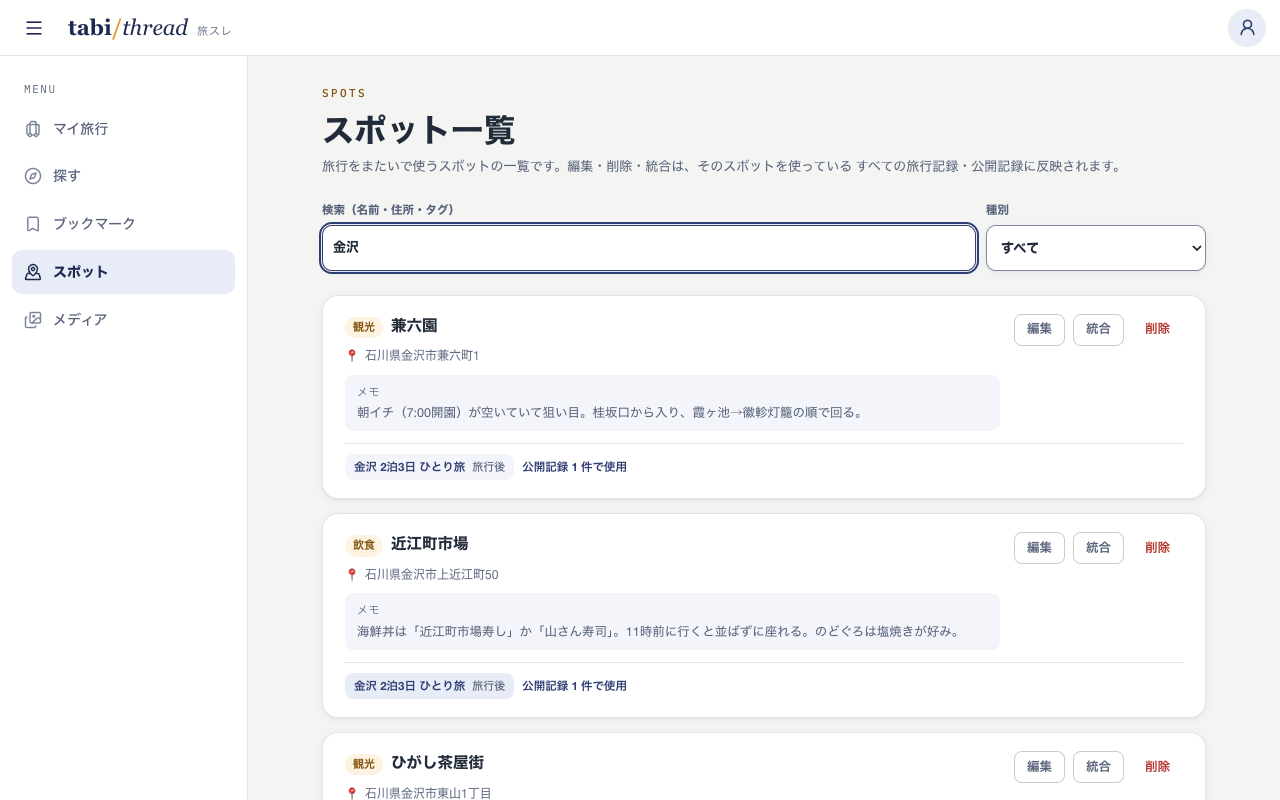
Task: Click address 石川県金沢市上近江町50
Action: [x=432, y=575]
